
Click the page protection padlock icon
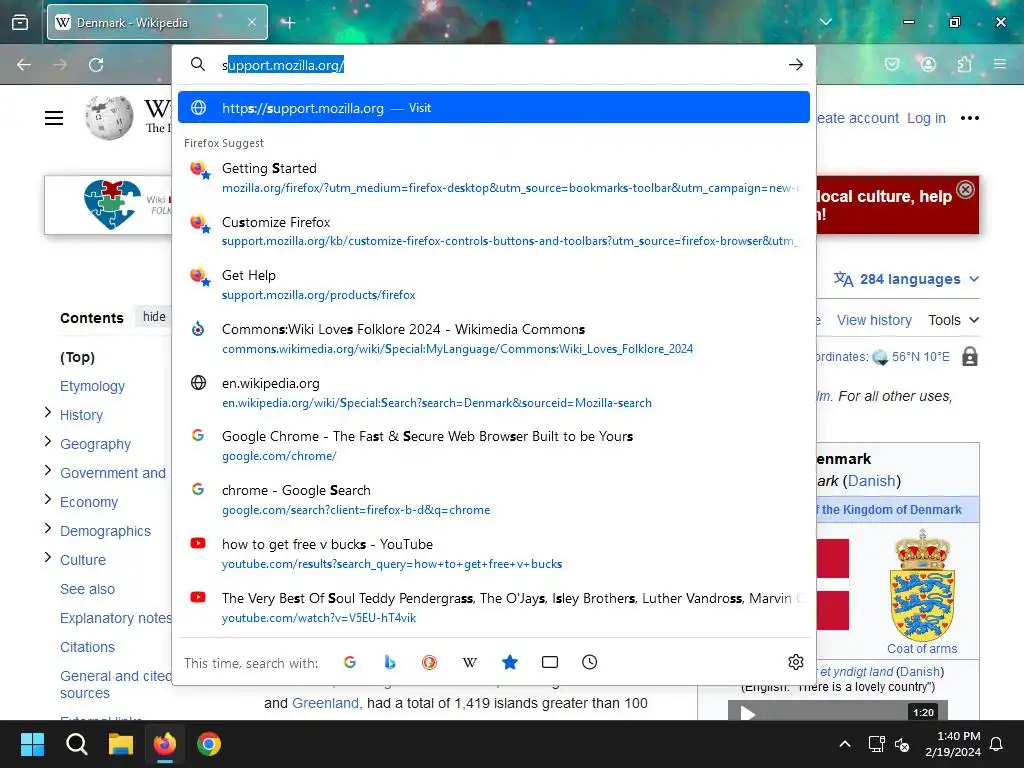pyautogui.click(x=970, y=357)
